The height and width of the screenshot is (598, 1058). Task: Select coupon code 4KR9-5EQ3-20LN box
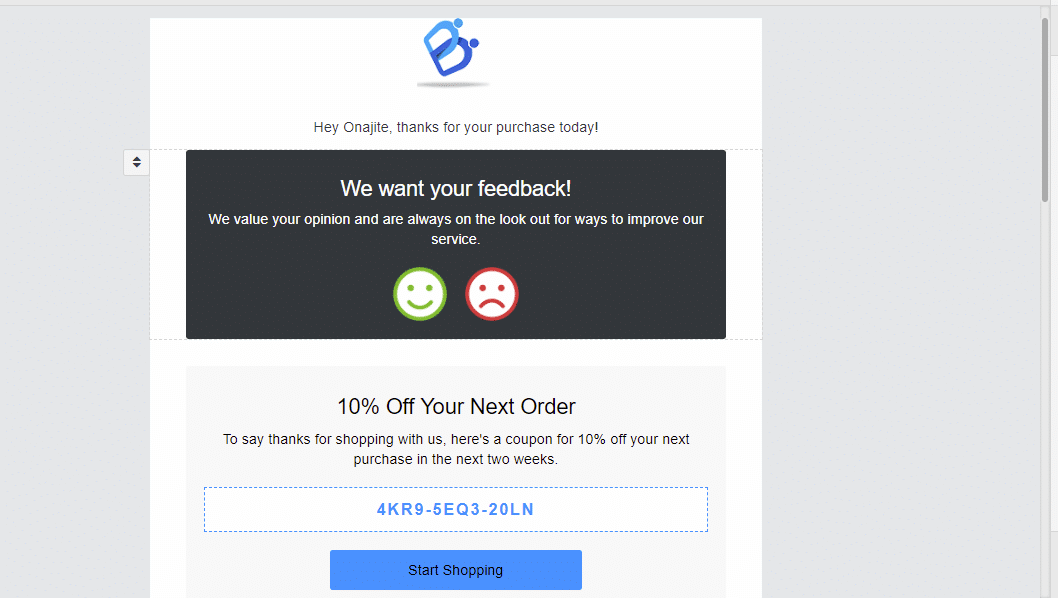point(455,510)
